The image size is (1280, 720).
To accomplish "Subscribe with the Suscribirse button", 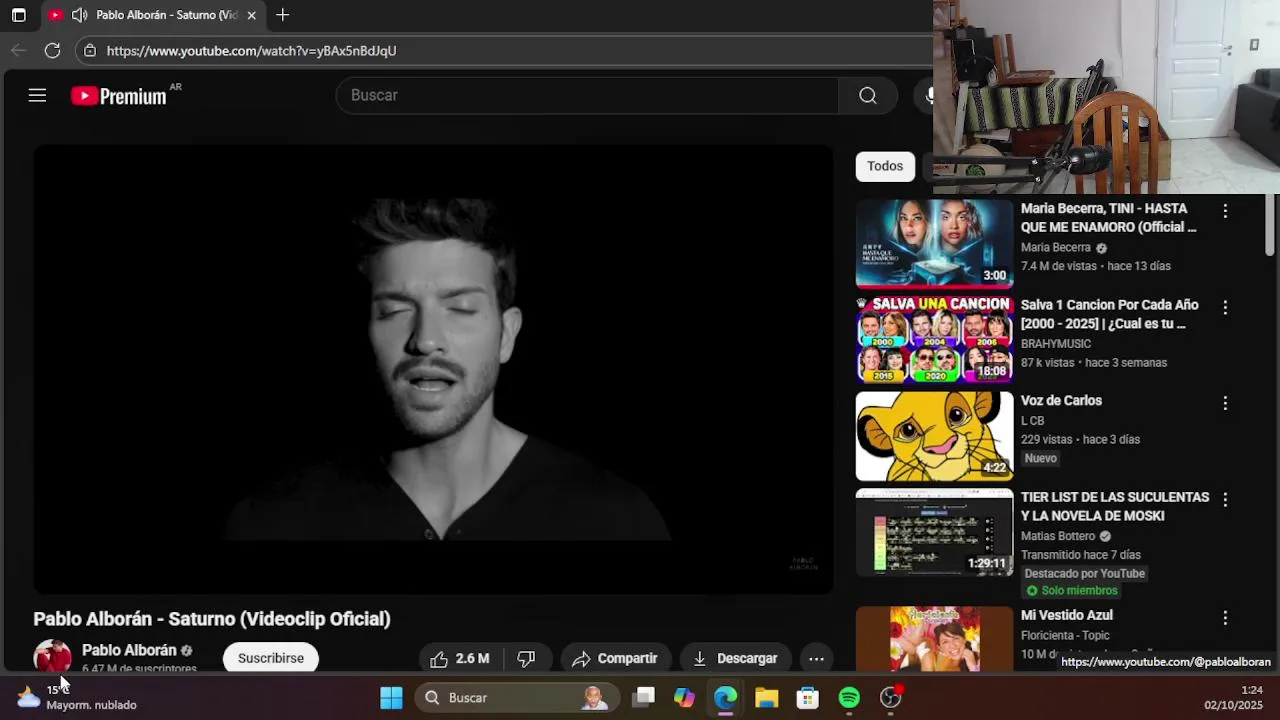I will pos(271,658).
